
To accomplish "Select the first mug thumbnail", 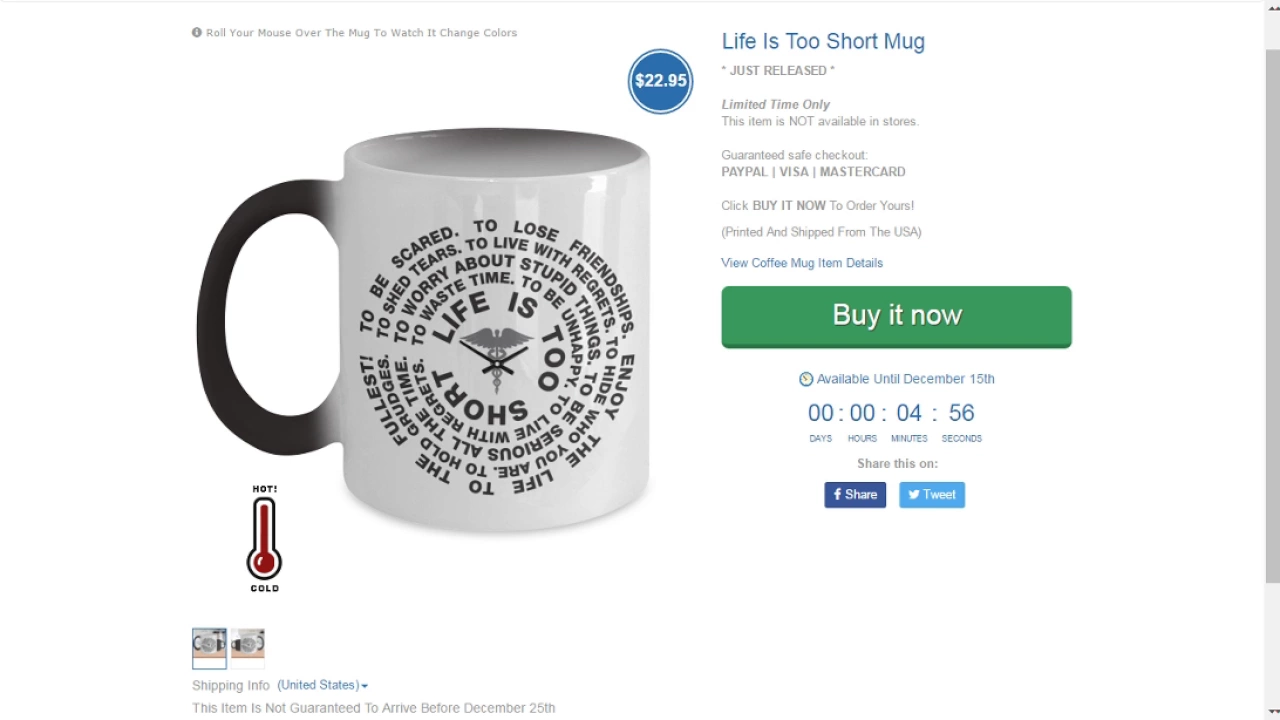I will click(x=209, y=647).
